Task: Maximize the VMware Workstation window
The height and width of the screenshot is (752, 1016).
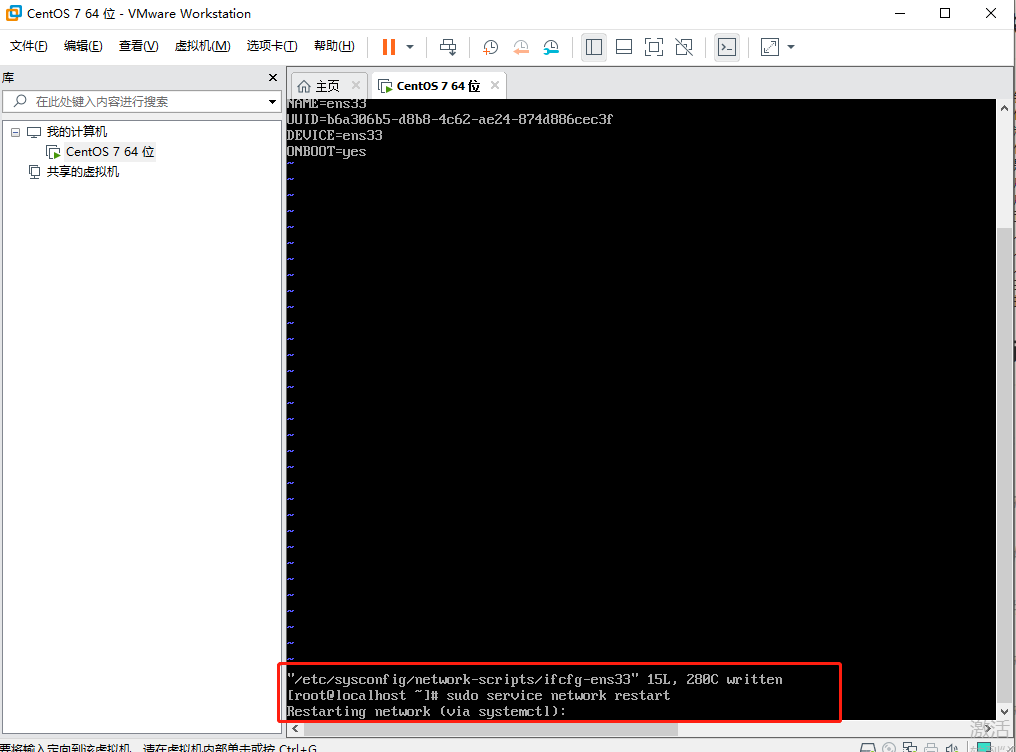Action: click(945, 14)
